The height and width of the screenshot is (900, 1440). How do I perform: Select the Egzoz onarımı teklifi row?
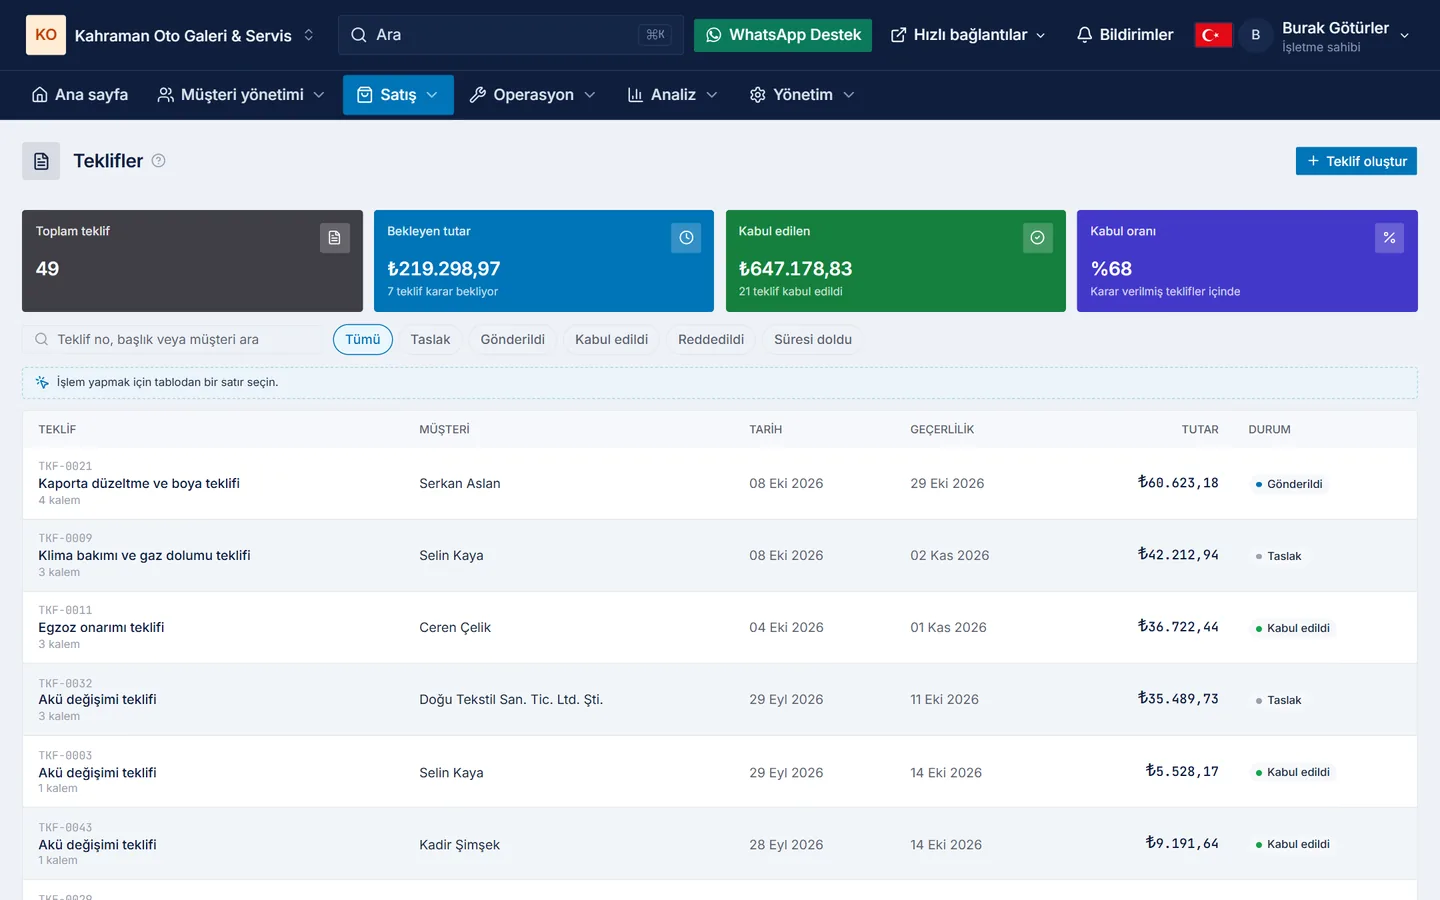(720, 628)
